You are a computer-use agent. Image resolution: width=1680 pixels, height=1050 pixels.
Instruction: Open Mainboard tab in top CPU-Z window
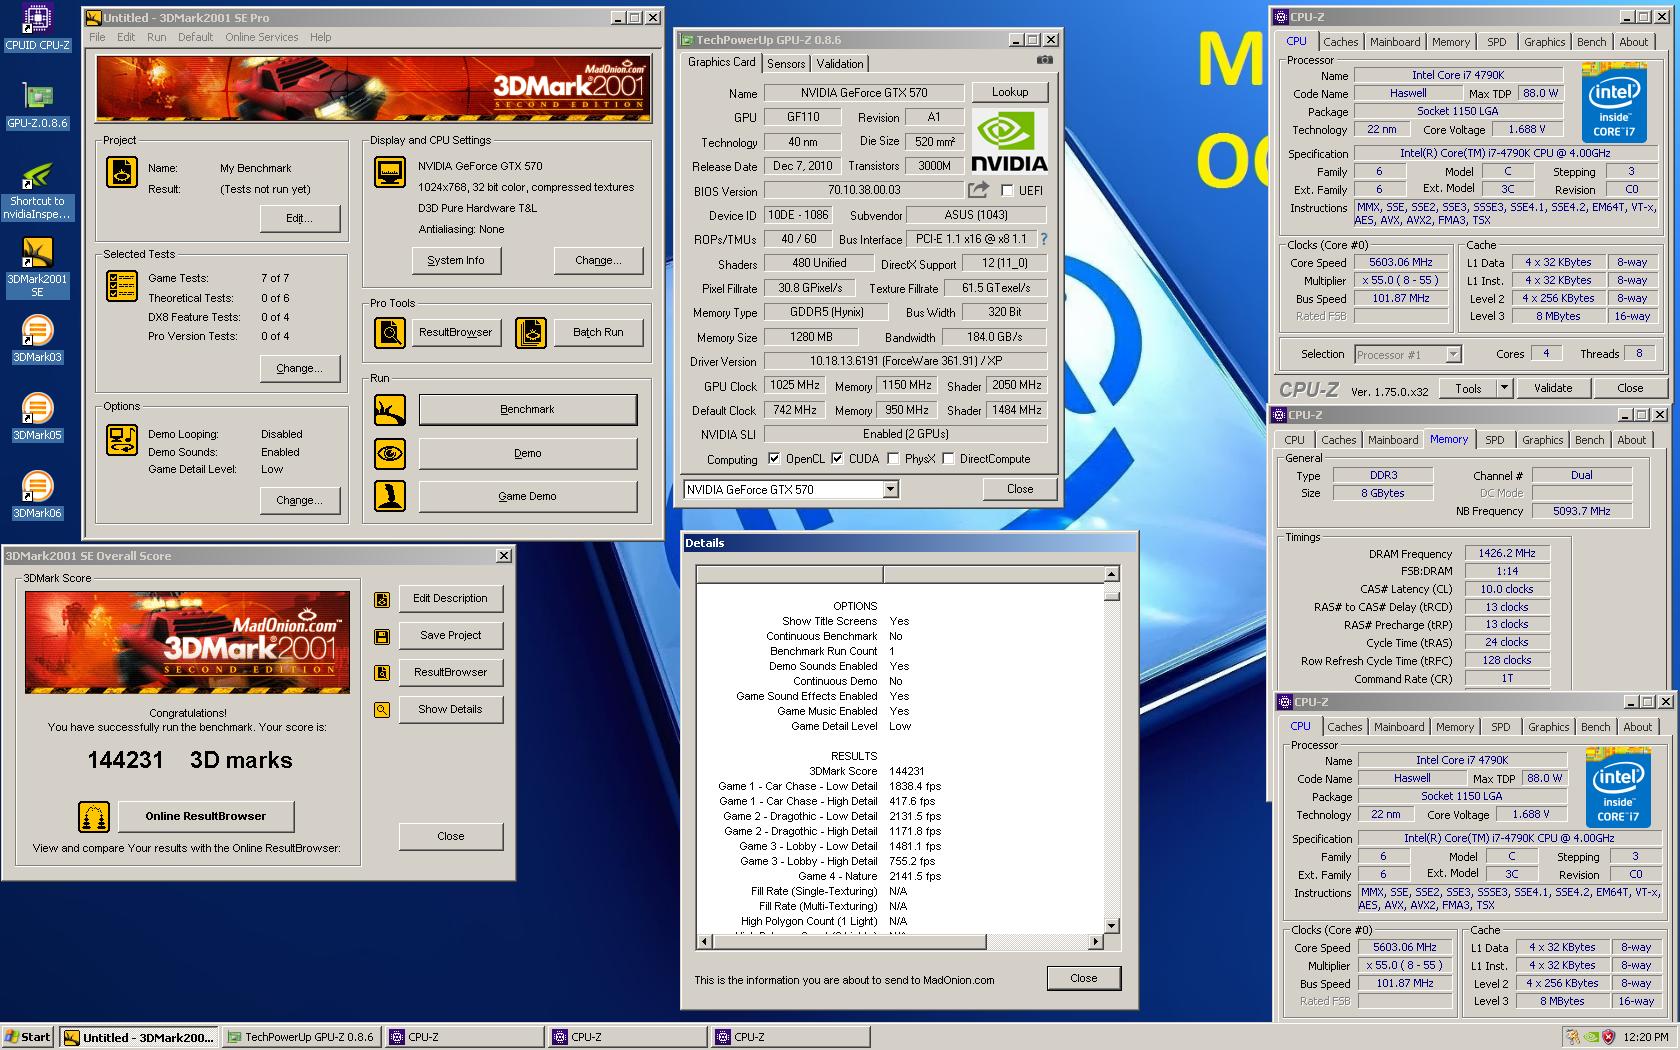coord(1395,42)
